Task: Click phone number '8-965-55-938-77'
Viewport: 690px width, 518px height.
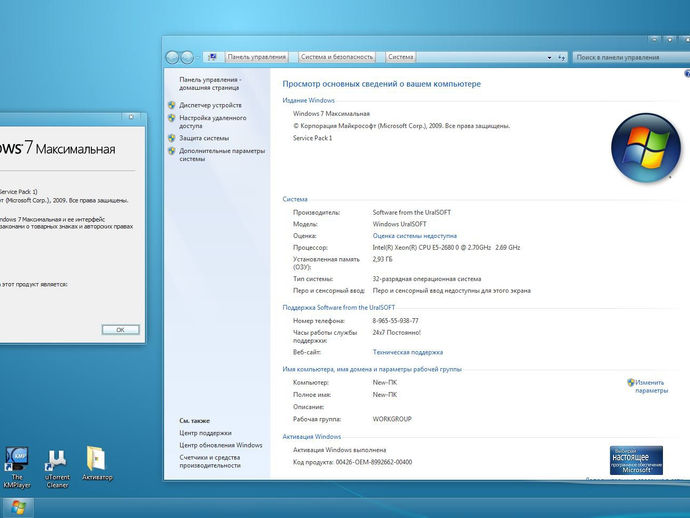Action: pos(396,321)
